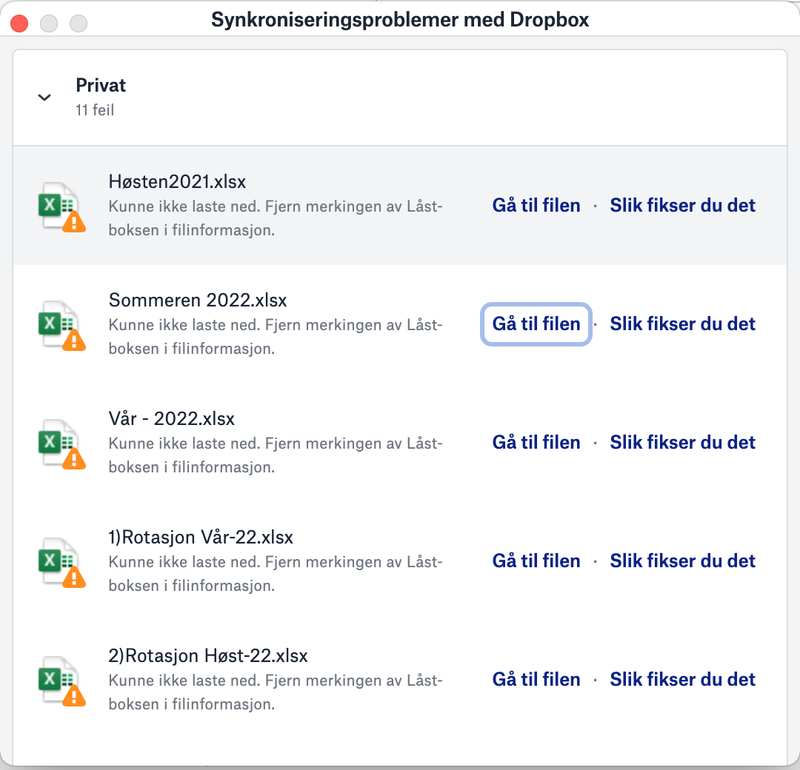The image size is (800, 770).
Task: Click the warning badge on 2)Rotasjon Høst-22.xlsx icon
Action: 75,695
